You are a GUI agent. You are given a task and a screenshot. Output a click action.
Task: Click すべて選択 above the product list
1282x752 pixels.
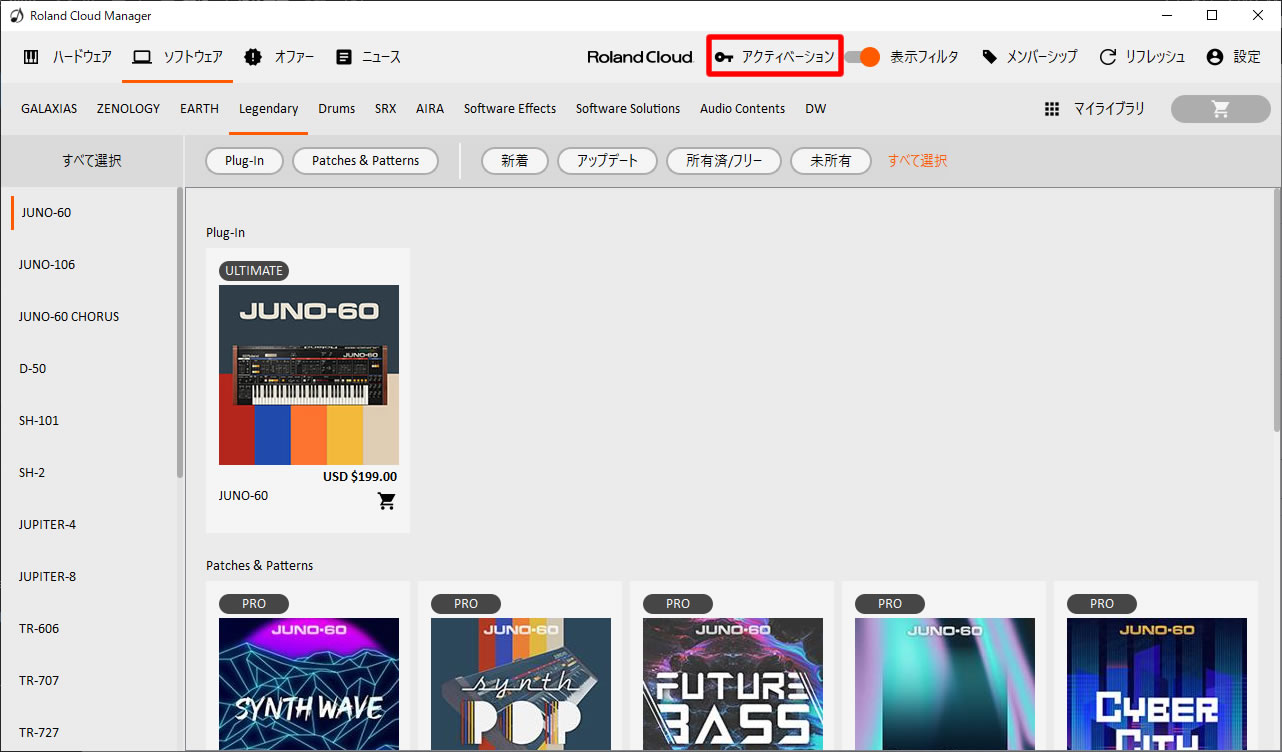(x=92, y=160)
